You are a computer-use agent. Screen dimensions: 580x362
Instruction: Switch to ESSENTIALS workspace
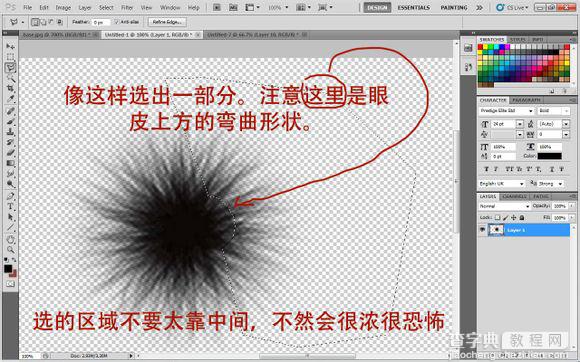click(x=414, y=7)
